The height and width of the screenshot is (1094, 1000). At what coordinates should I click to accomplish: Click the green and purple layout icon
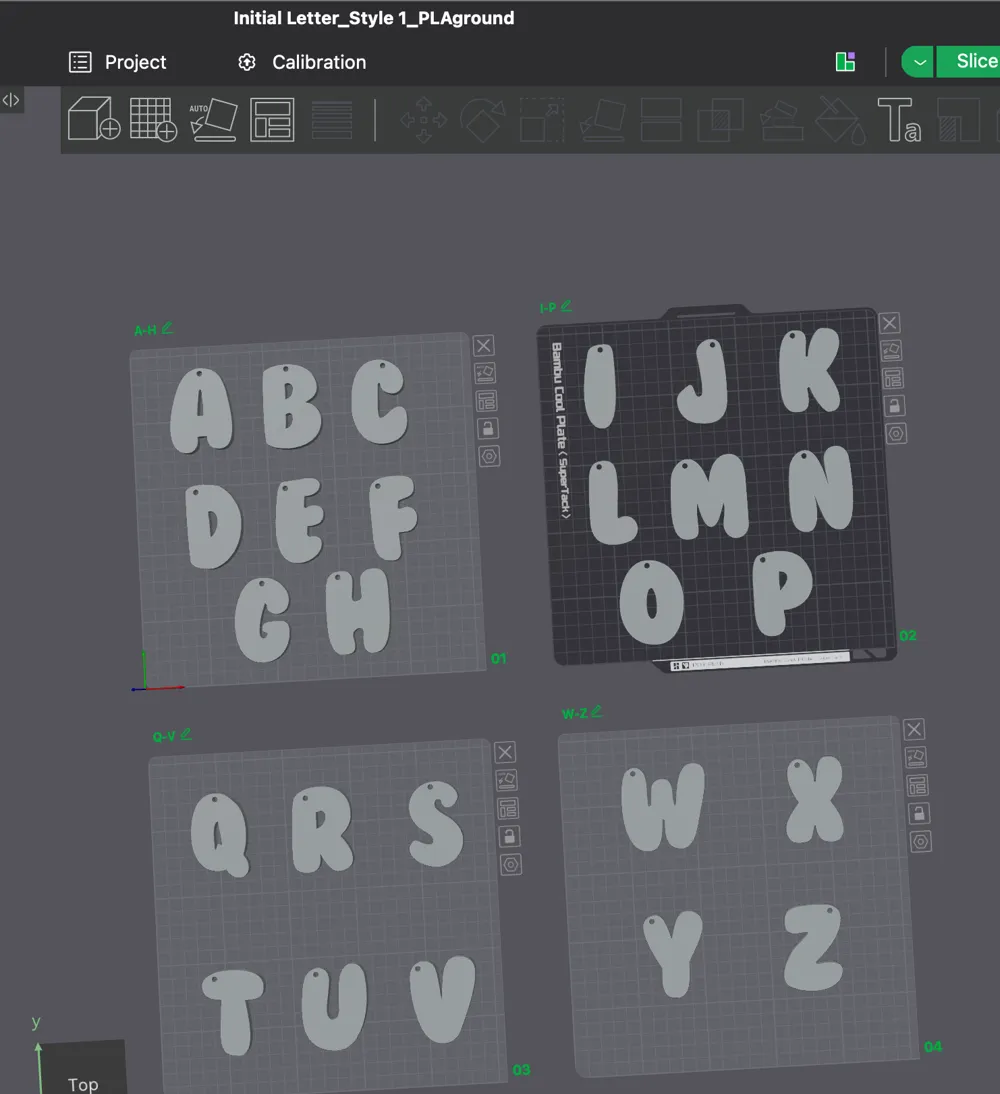coord(845,62)
